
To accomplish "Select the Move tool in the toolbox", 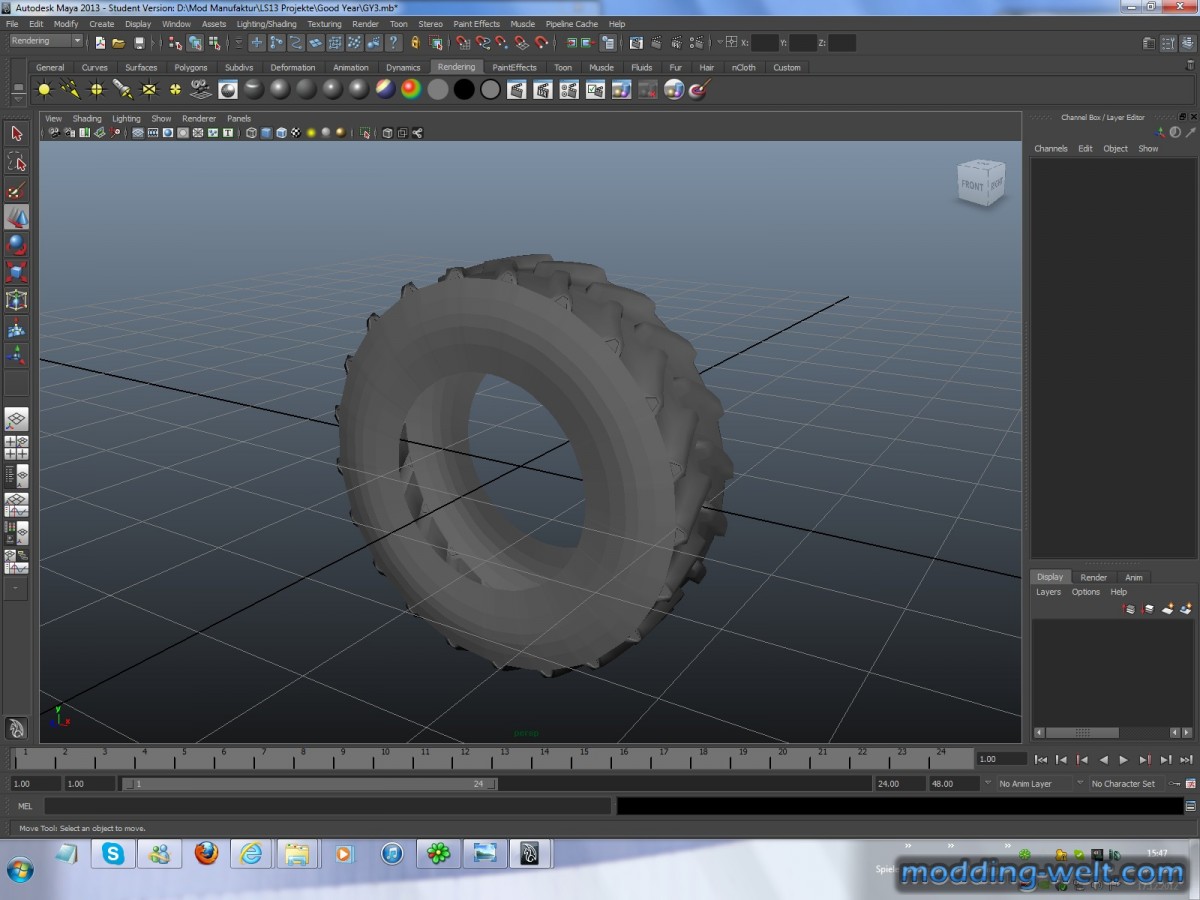I will coord(16,218).
